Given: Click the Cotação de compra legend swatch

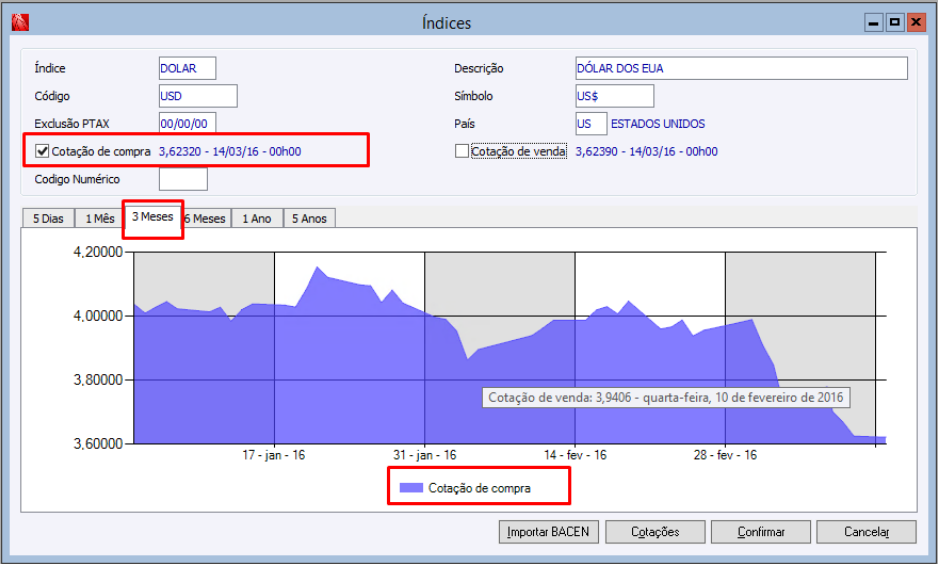Looking at the screenshot, I should click(x=411, y=488).
